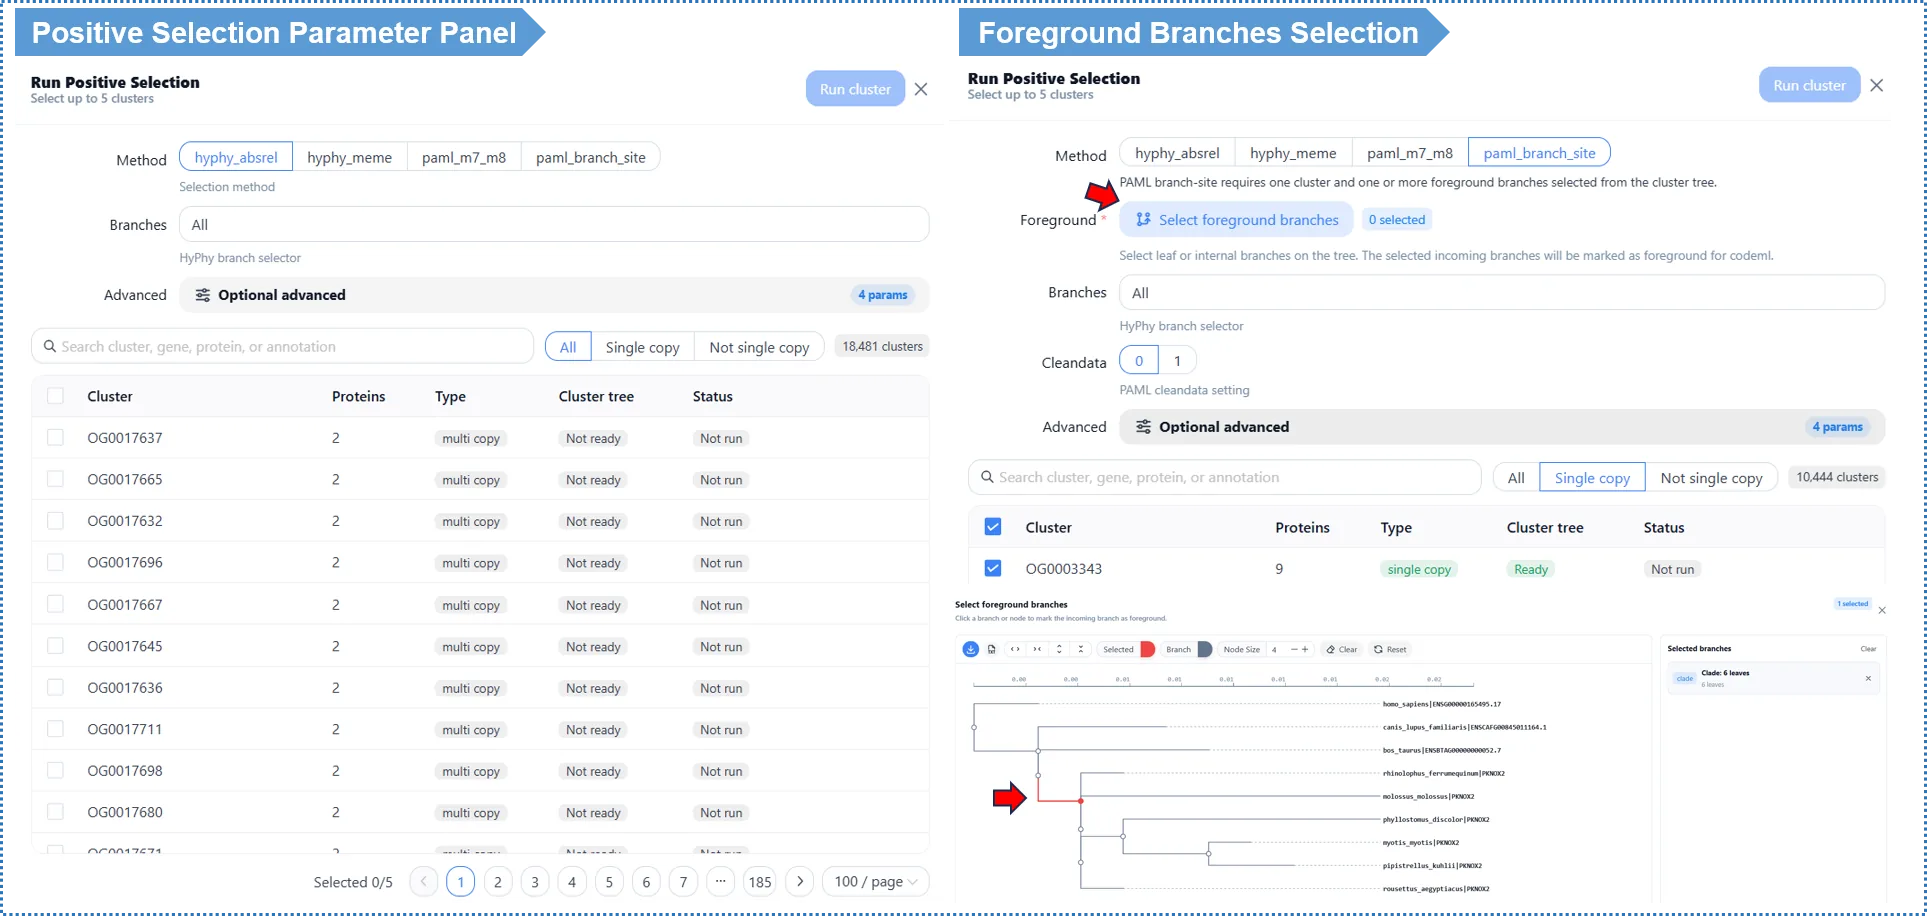Viewport: 1927px width, 916px height.
Task: Click the 4 params badge in Parameter Panel
Action: point(883,295)
